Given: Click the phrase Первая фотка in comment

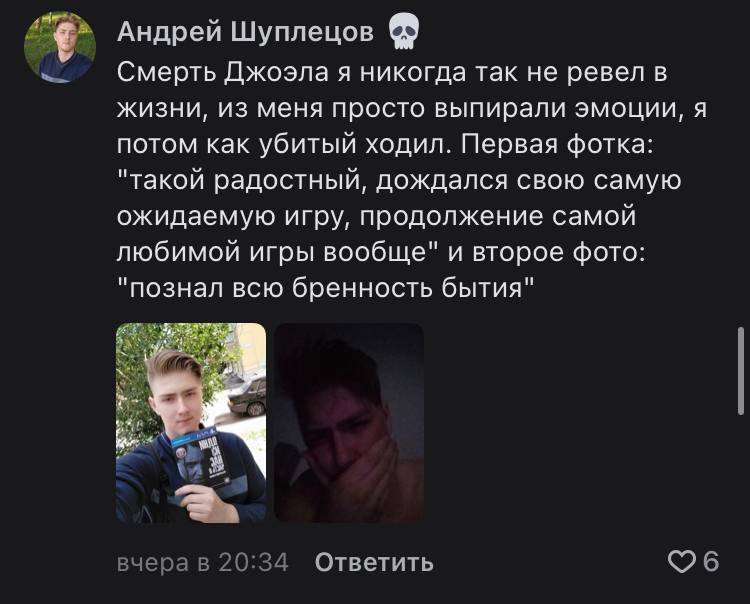Looking at the screenshot, I should pos(558,145).
